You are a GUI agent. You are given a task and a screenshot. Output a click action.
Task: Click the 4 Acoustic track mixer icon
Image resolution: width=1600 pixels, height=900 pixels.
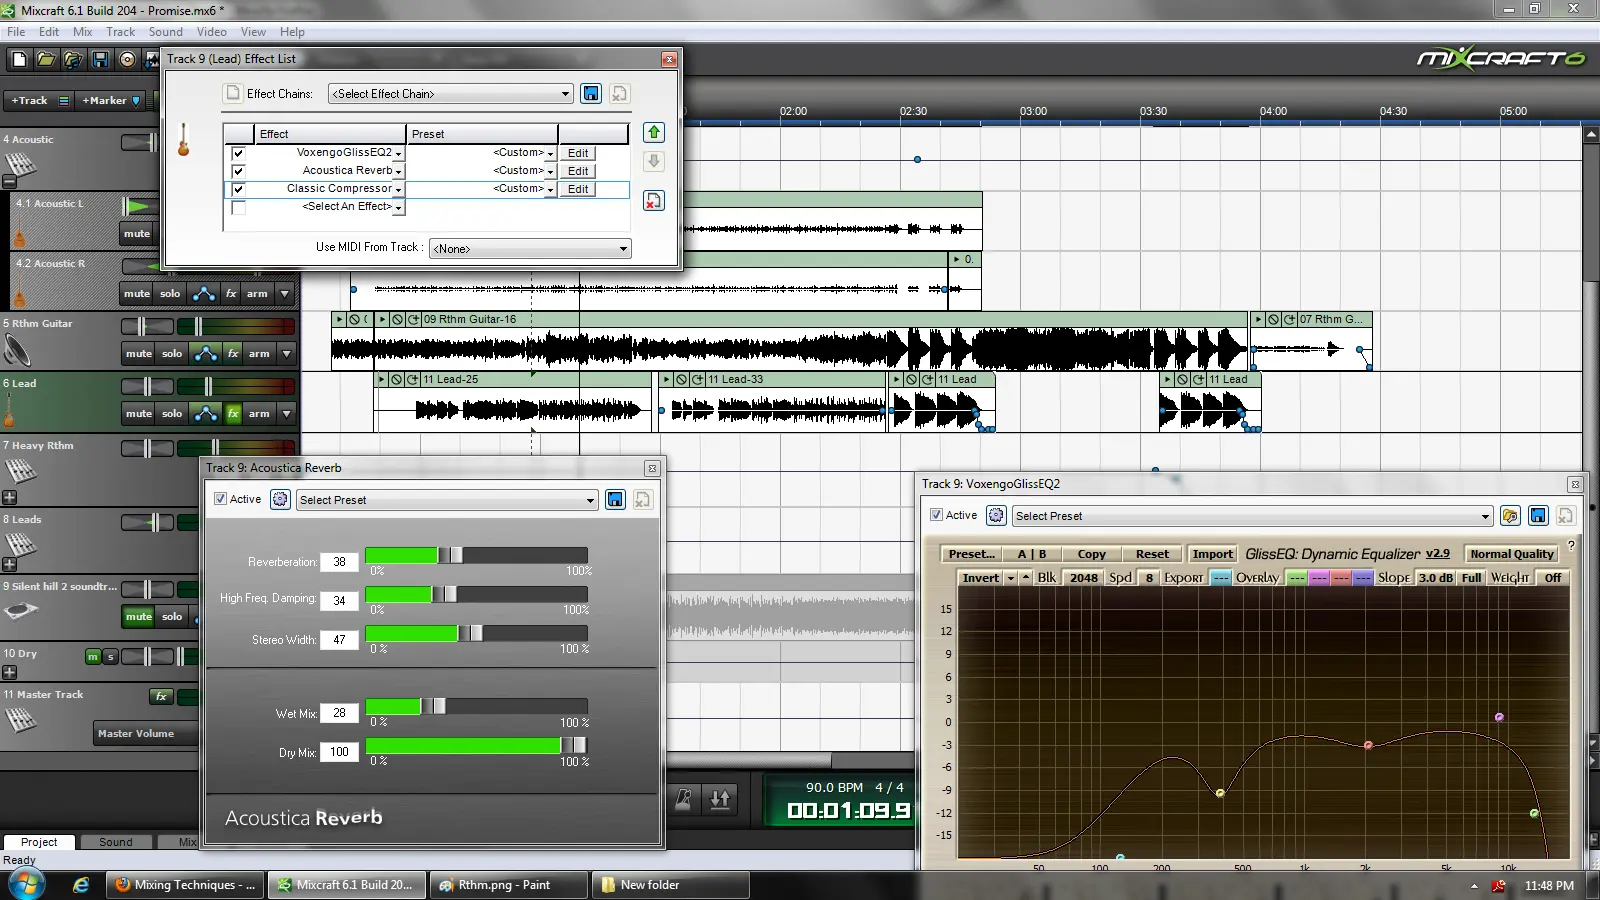(20, 164)
